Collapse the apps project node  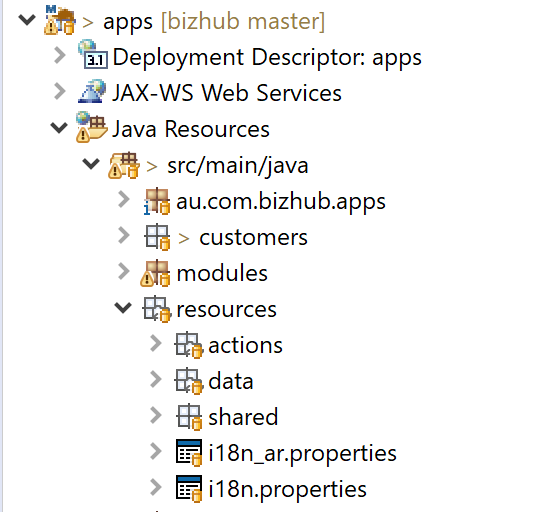click(x=27, y=20)
